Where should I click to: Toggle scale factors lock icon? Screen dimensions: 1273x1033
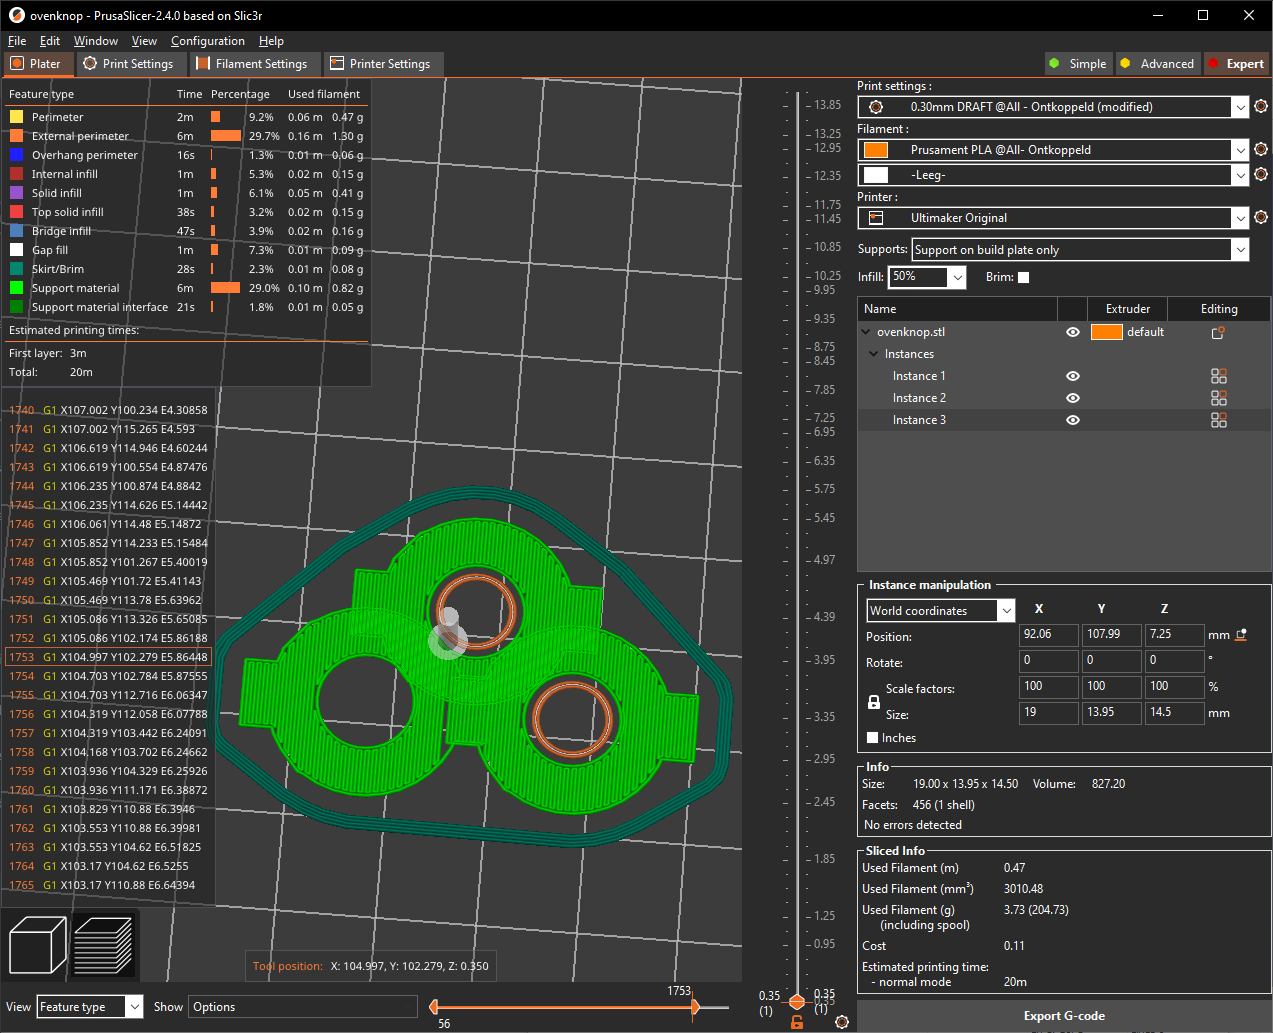click(x=874, y=702)
